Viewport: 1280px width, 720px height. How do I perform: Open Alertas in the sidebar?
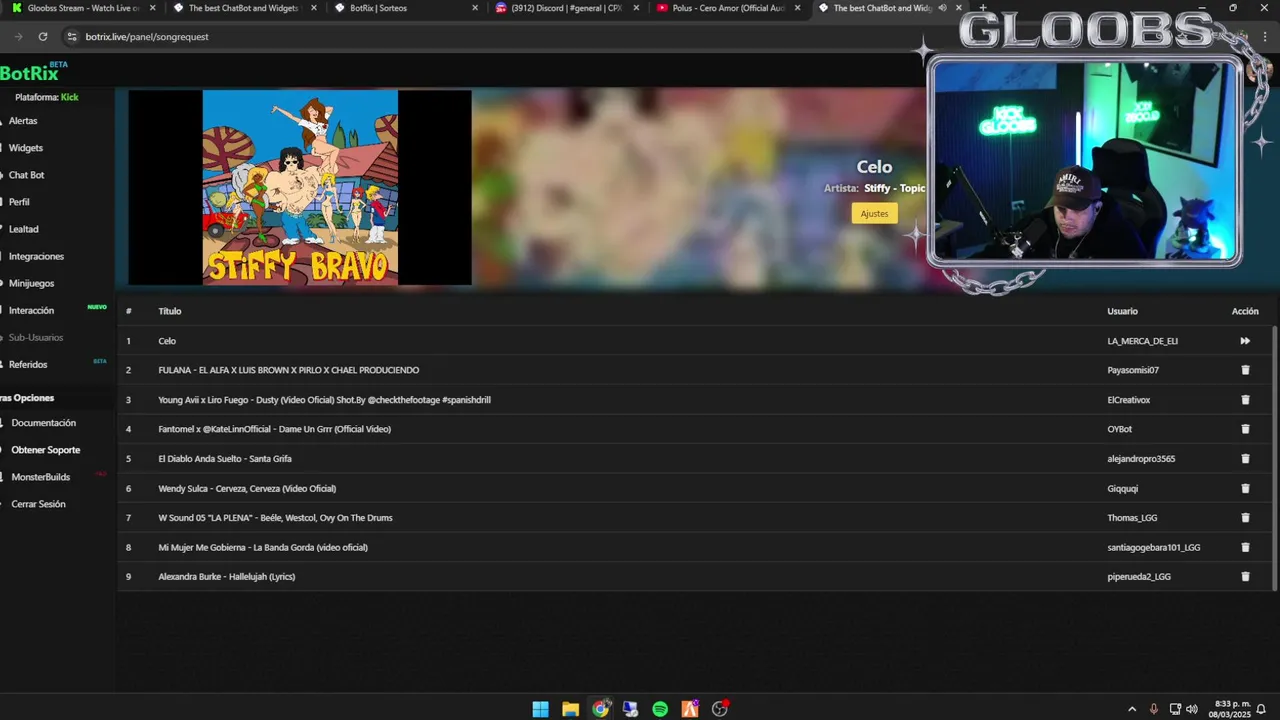point(23,121)
